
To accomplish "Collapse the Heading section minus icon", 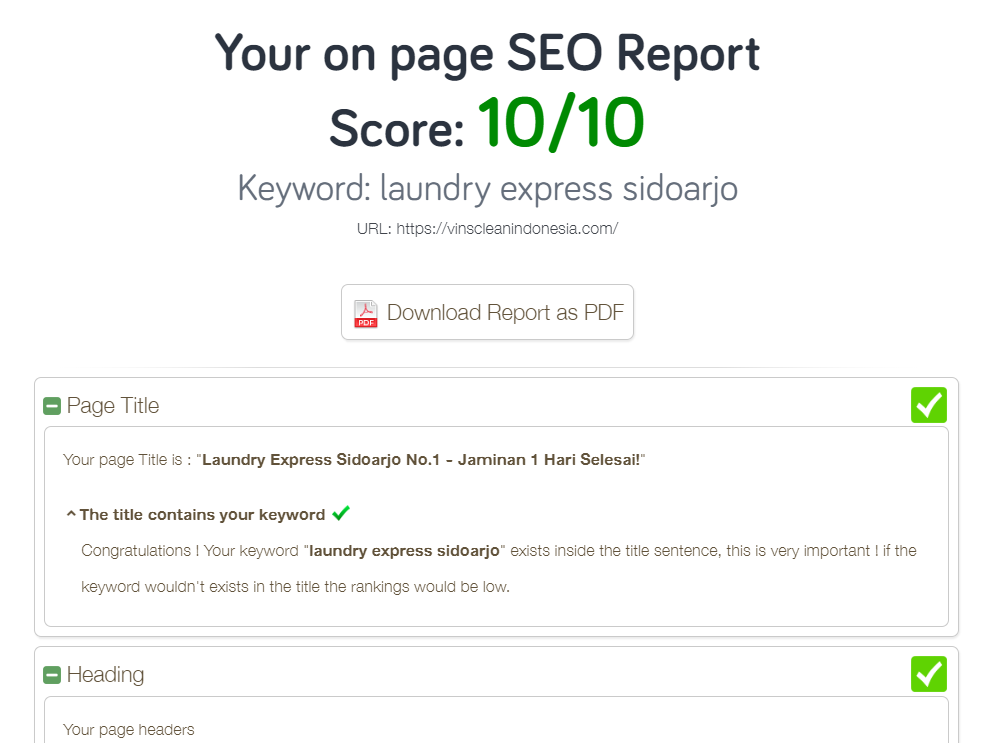I will [52, 674].
